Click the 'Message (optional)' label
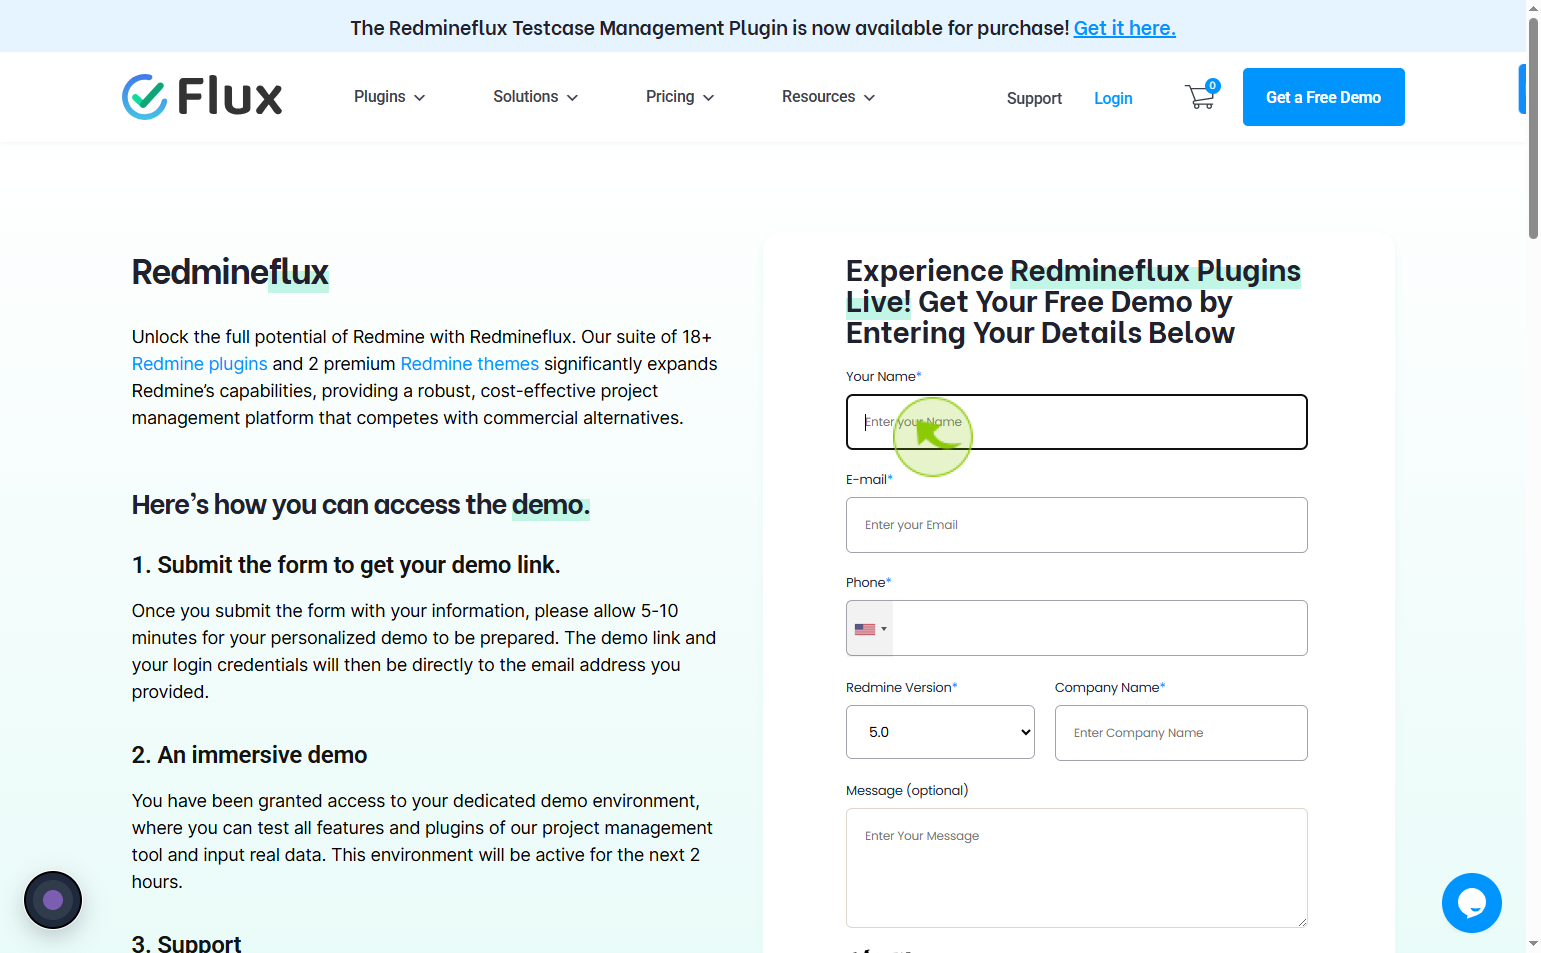 (x=907, y=790)
